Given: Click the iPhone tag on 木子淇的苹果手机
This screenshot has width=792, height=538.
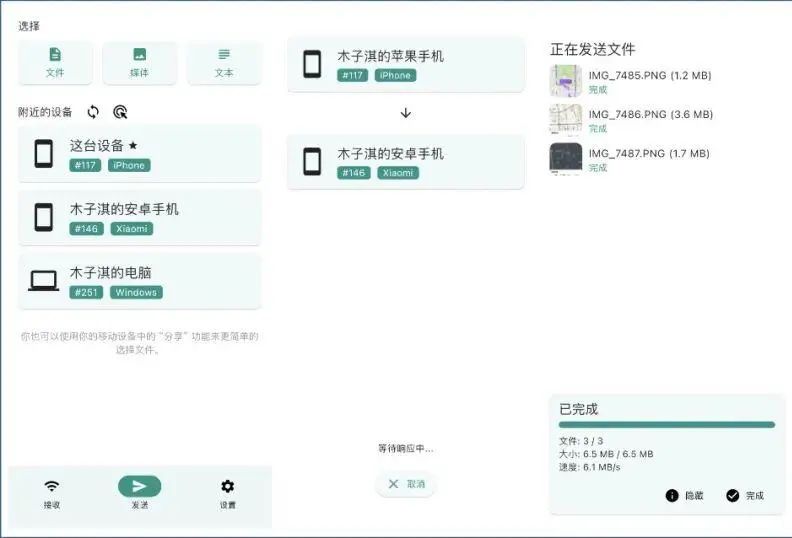Looking at the screenshot, I should [395, 75].
